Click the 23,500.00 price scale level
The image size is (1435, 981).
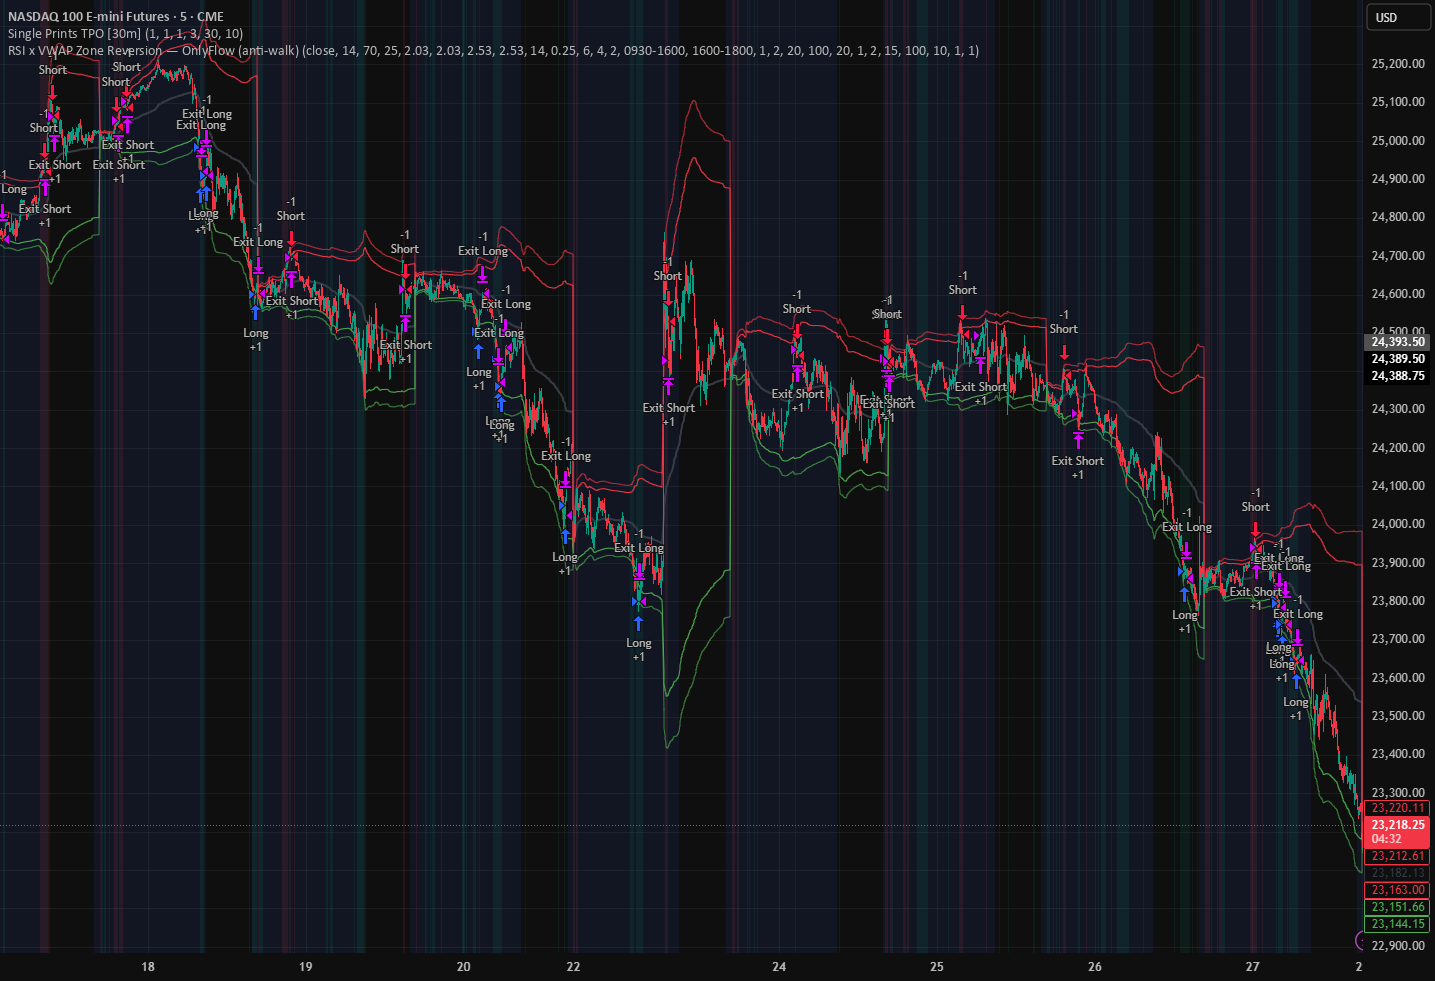pos(1398,716)
